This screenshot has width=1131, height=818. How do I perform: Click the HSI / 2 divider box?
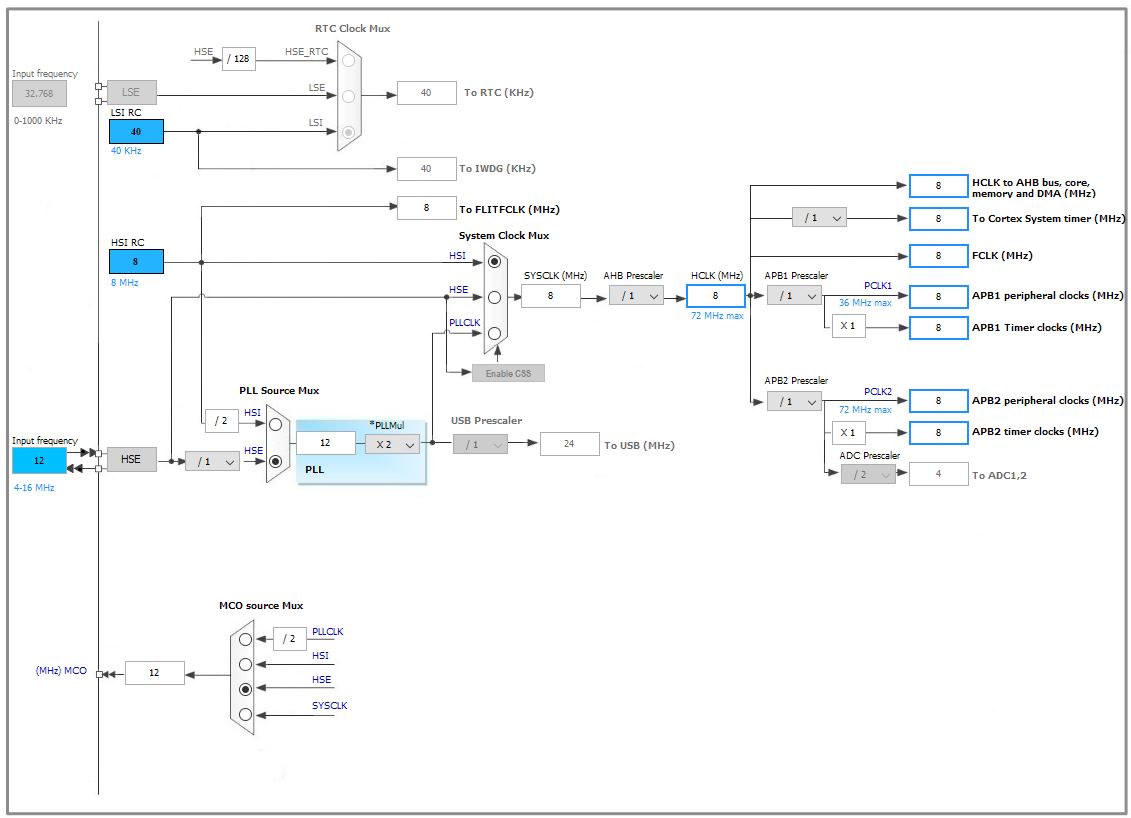pyautogui.click(x=222, y=421)
